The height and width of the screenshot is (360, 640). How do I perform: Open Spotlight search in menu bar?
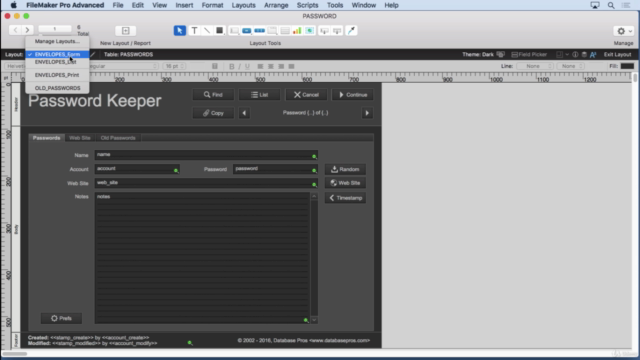pyautogui.click(x=611, y=5)
